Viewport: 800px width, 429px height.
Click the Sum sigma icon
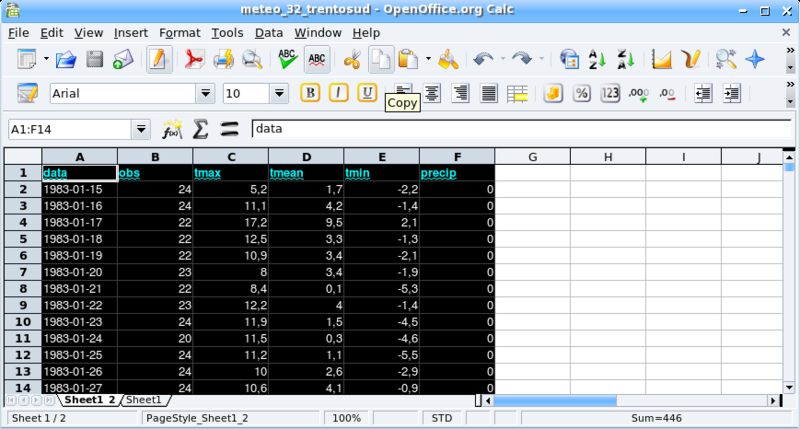[x=201, y=129]
